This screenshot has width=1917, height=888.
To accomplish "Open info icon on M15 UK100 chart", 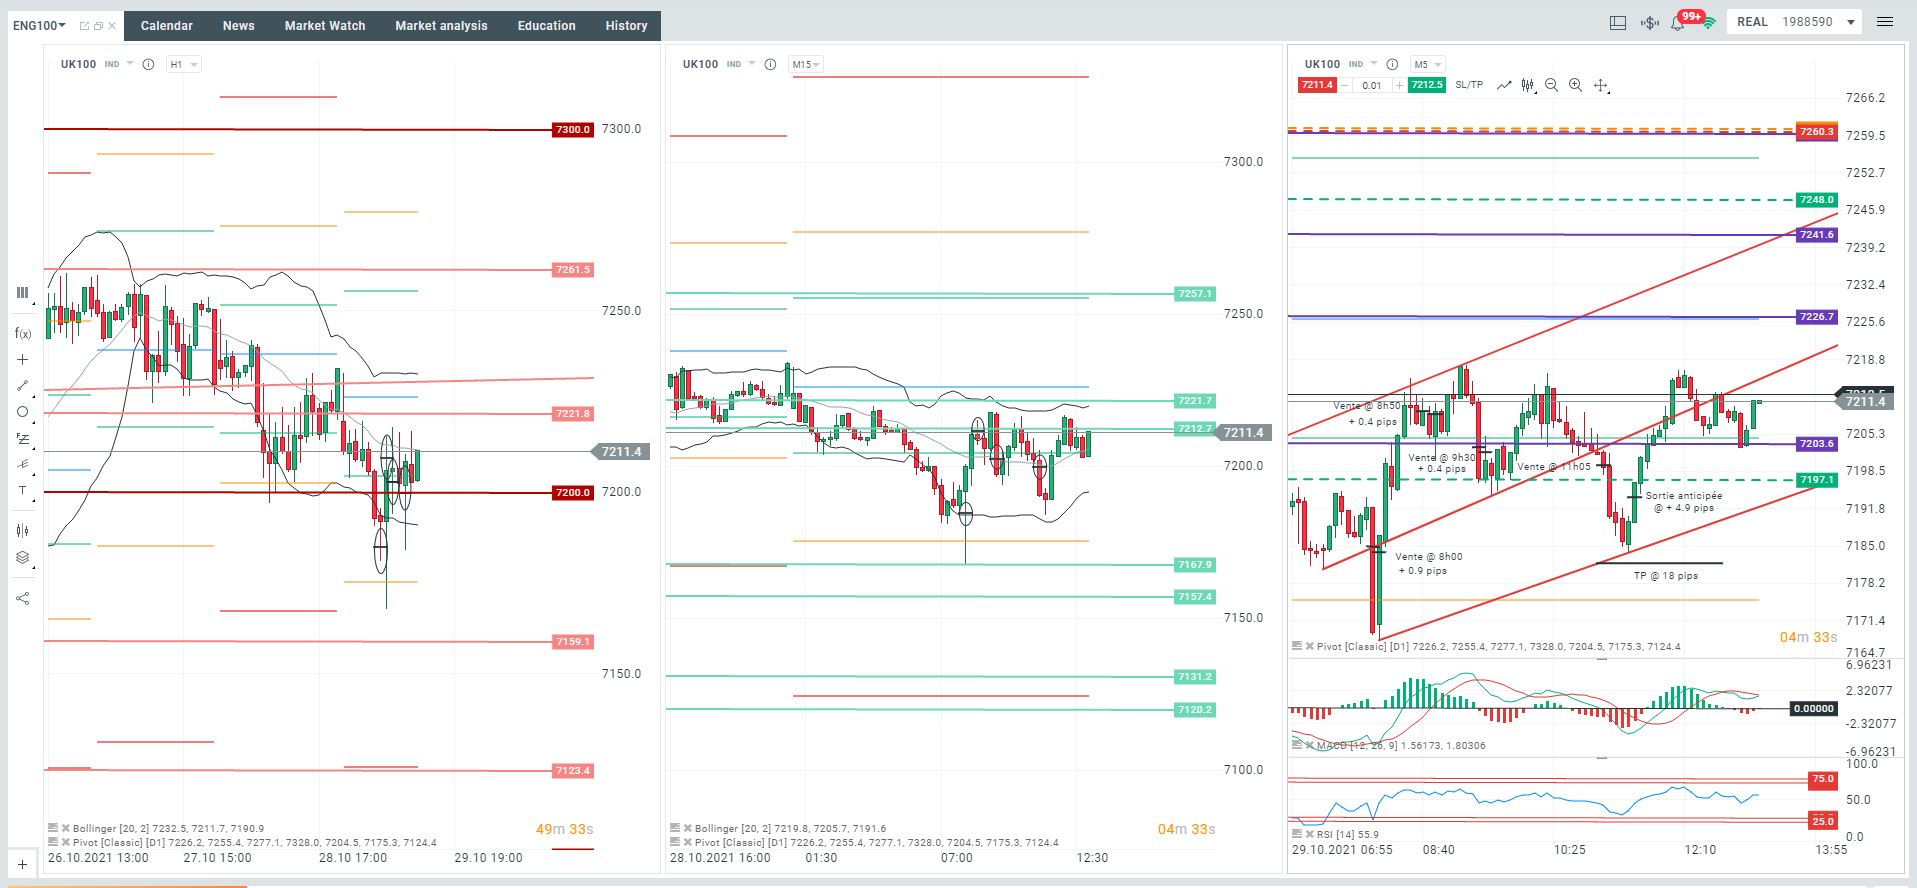I will tap(770, 64).
